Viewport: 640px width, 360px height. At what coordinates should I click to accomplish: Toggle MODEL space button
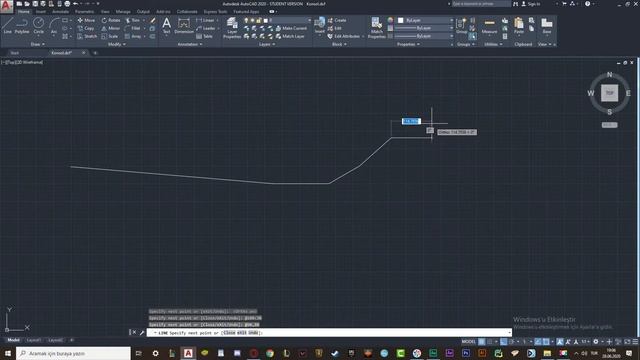[469, 342]
